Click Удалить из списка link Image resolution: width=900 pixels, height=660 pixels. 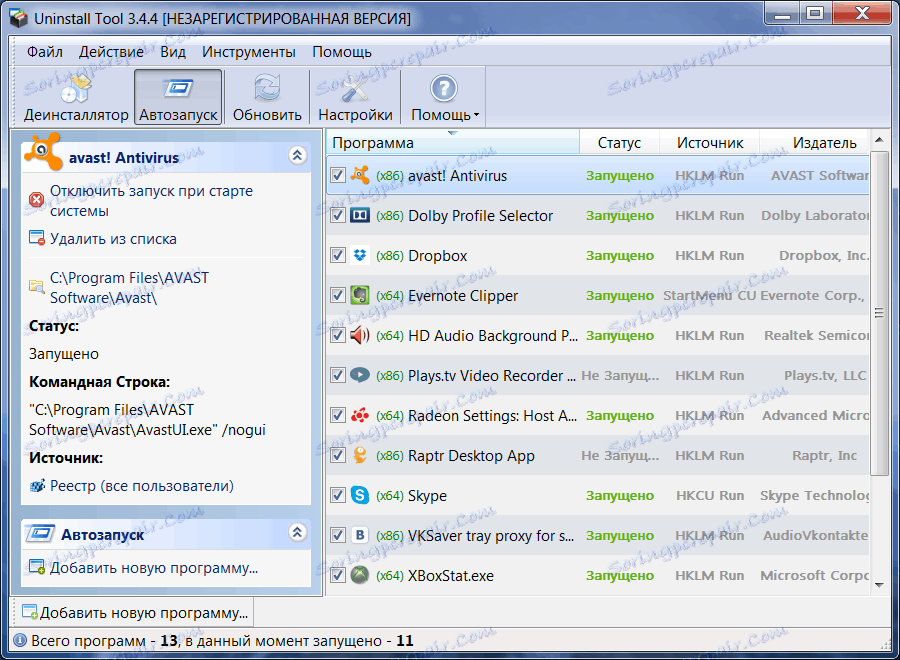pos(113,238)
